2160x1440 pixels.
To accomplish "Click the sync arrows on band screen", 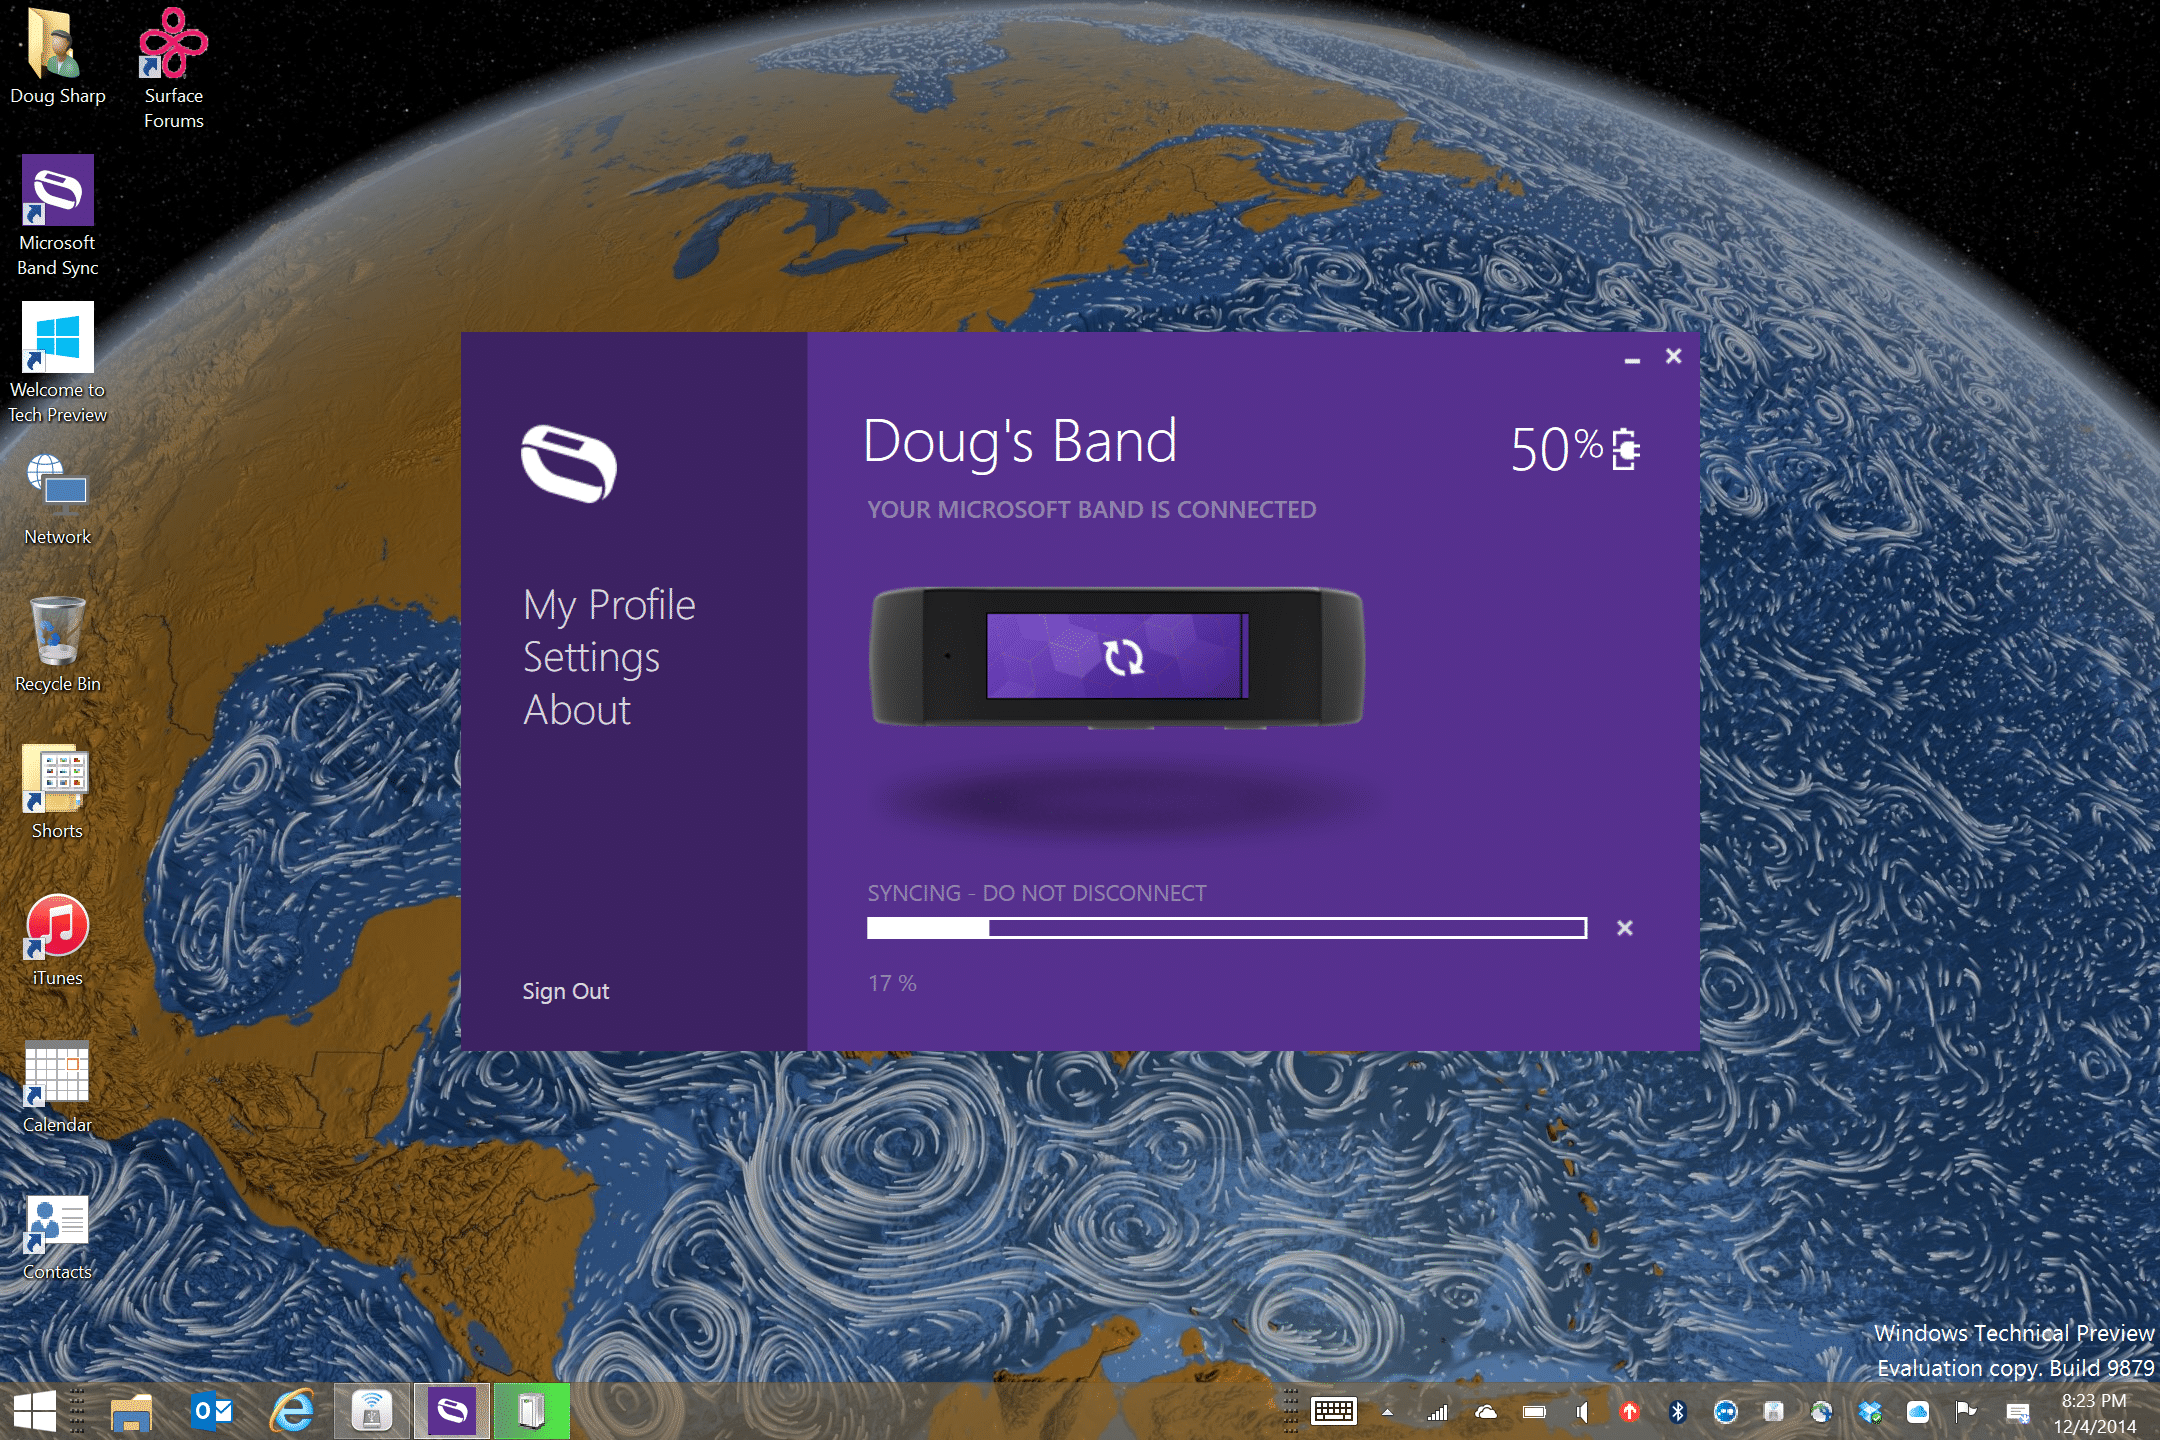I will tap(1123, 657).
